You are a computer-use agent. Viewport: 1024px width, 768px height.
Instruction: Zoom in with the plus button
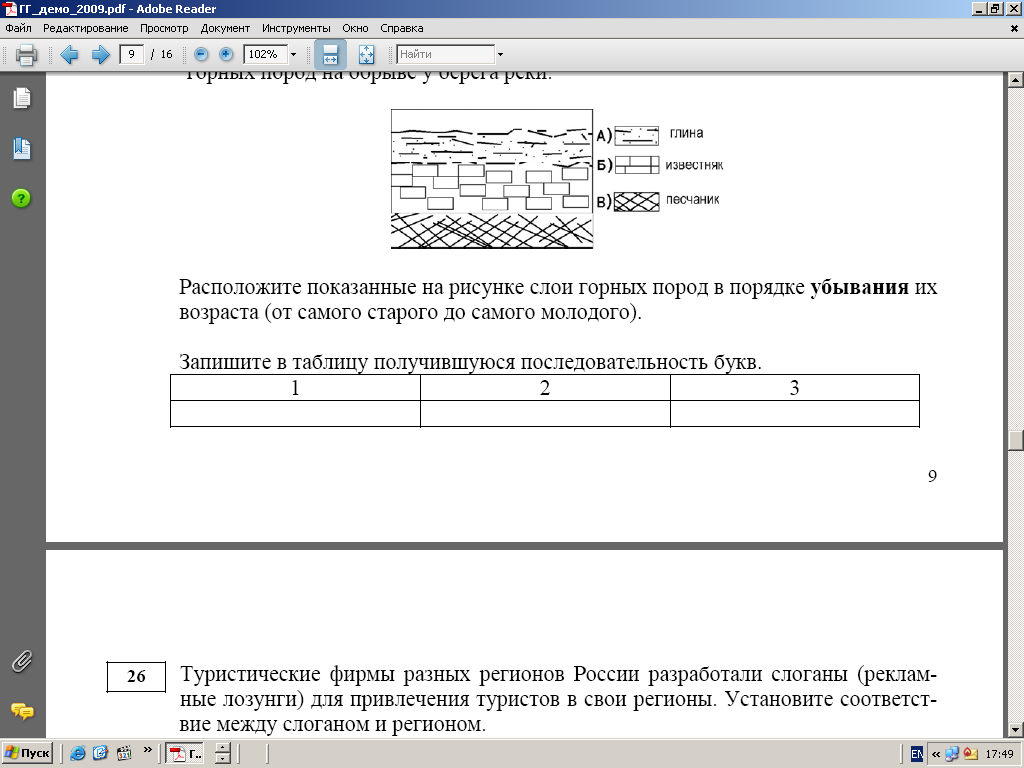226,54
